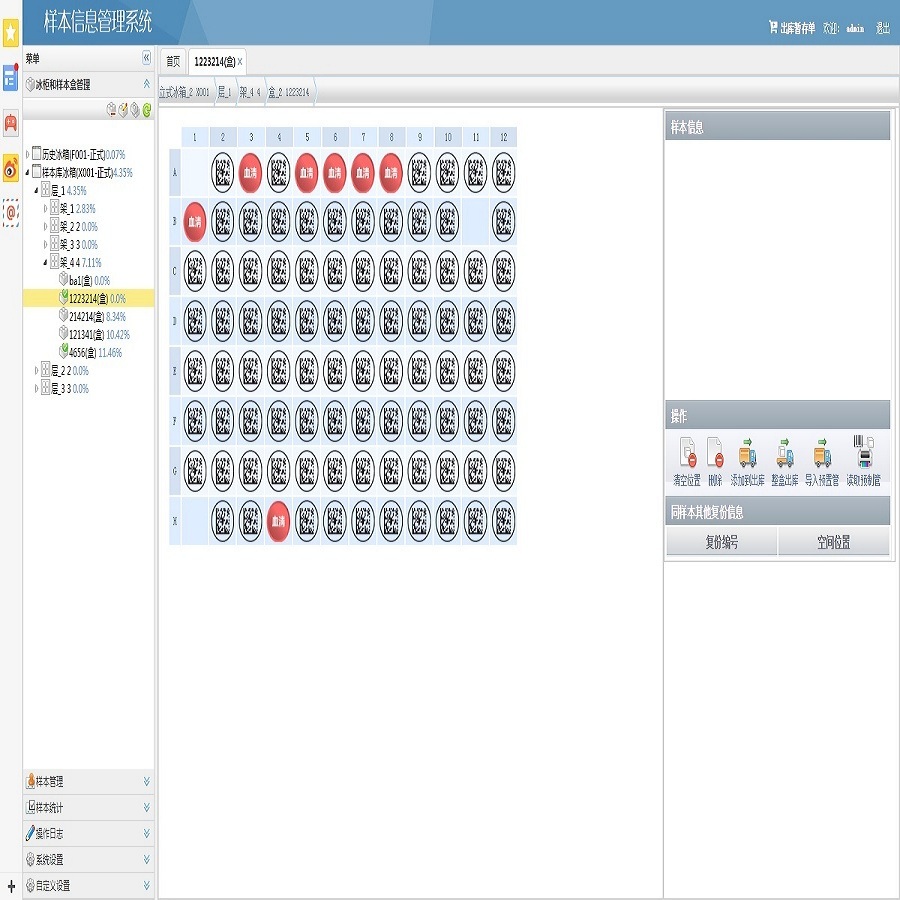Select the red 血清 sample at A3
This screenshot has width=900, height=900.
tap(250, 173)
